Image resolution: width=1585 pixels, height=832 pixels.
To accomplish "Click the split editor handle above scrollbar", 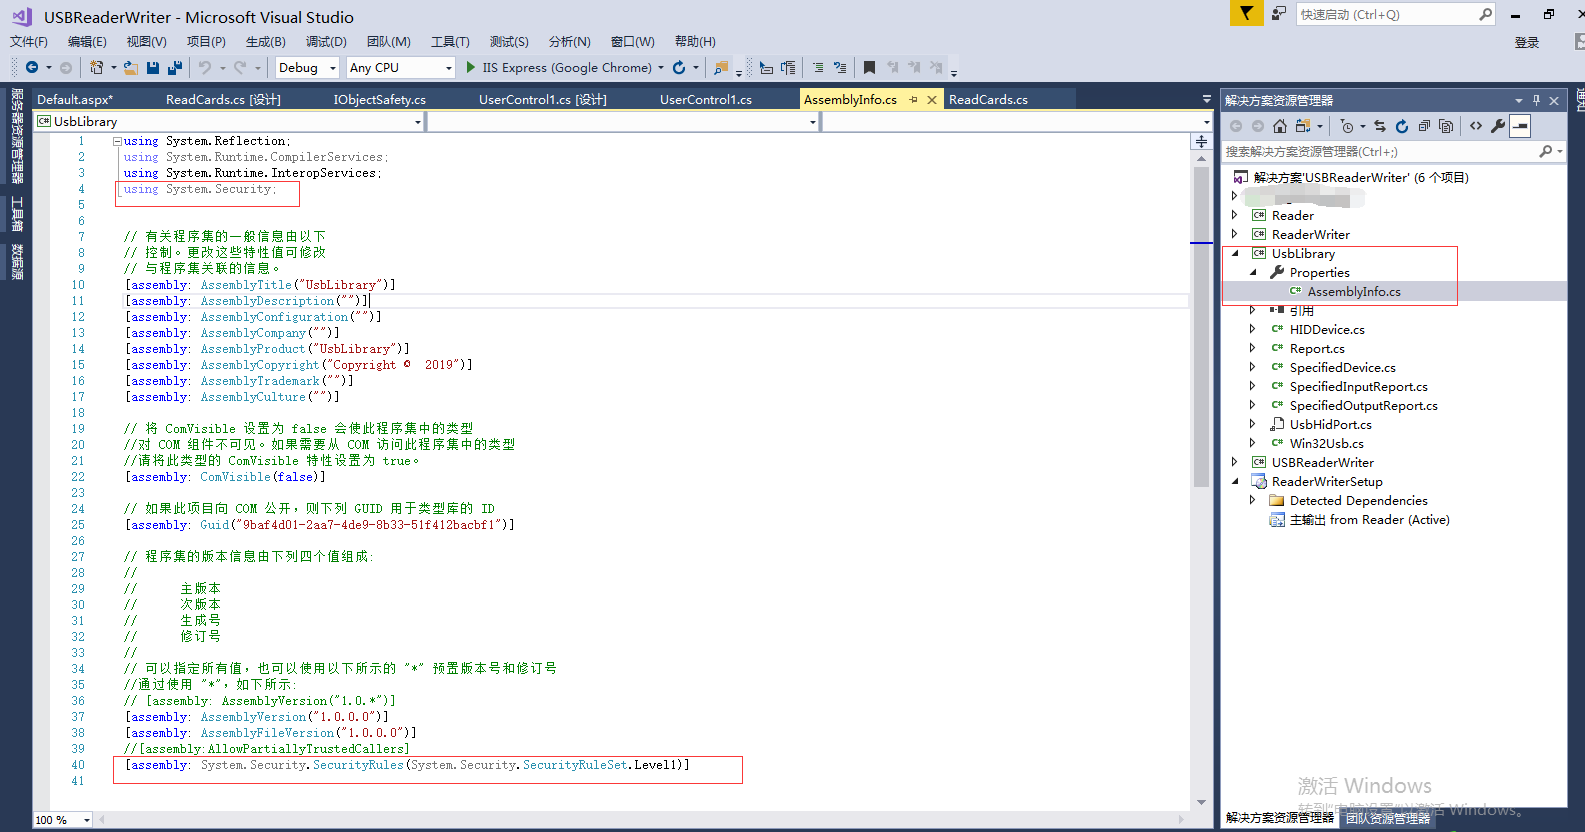I will (1201, 141).
